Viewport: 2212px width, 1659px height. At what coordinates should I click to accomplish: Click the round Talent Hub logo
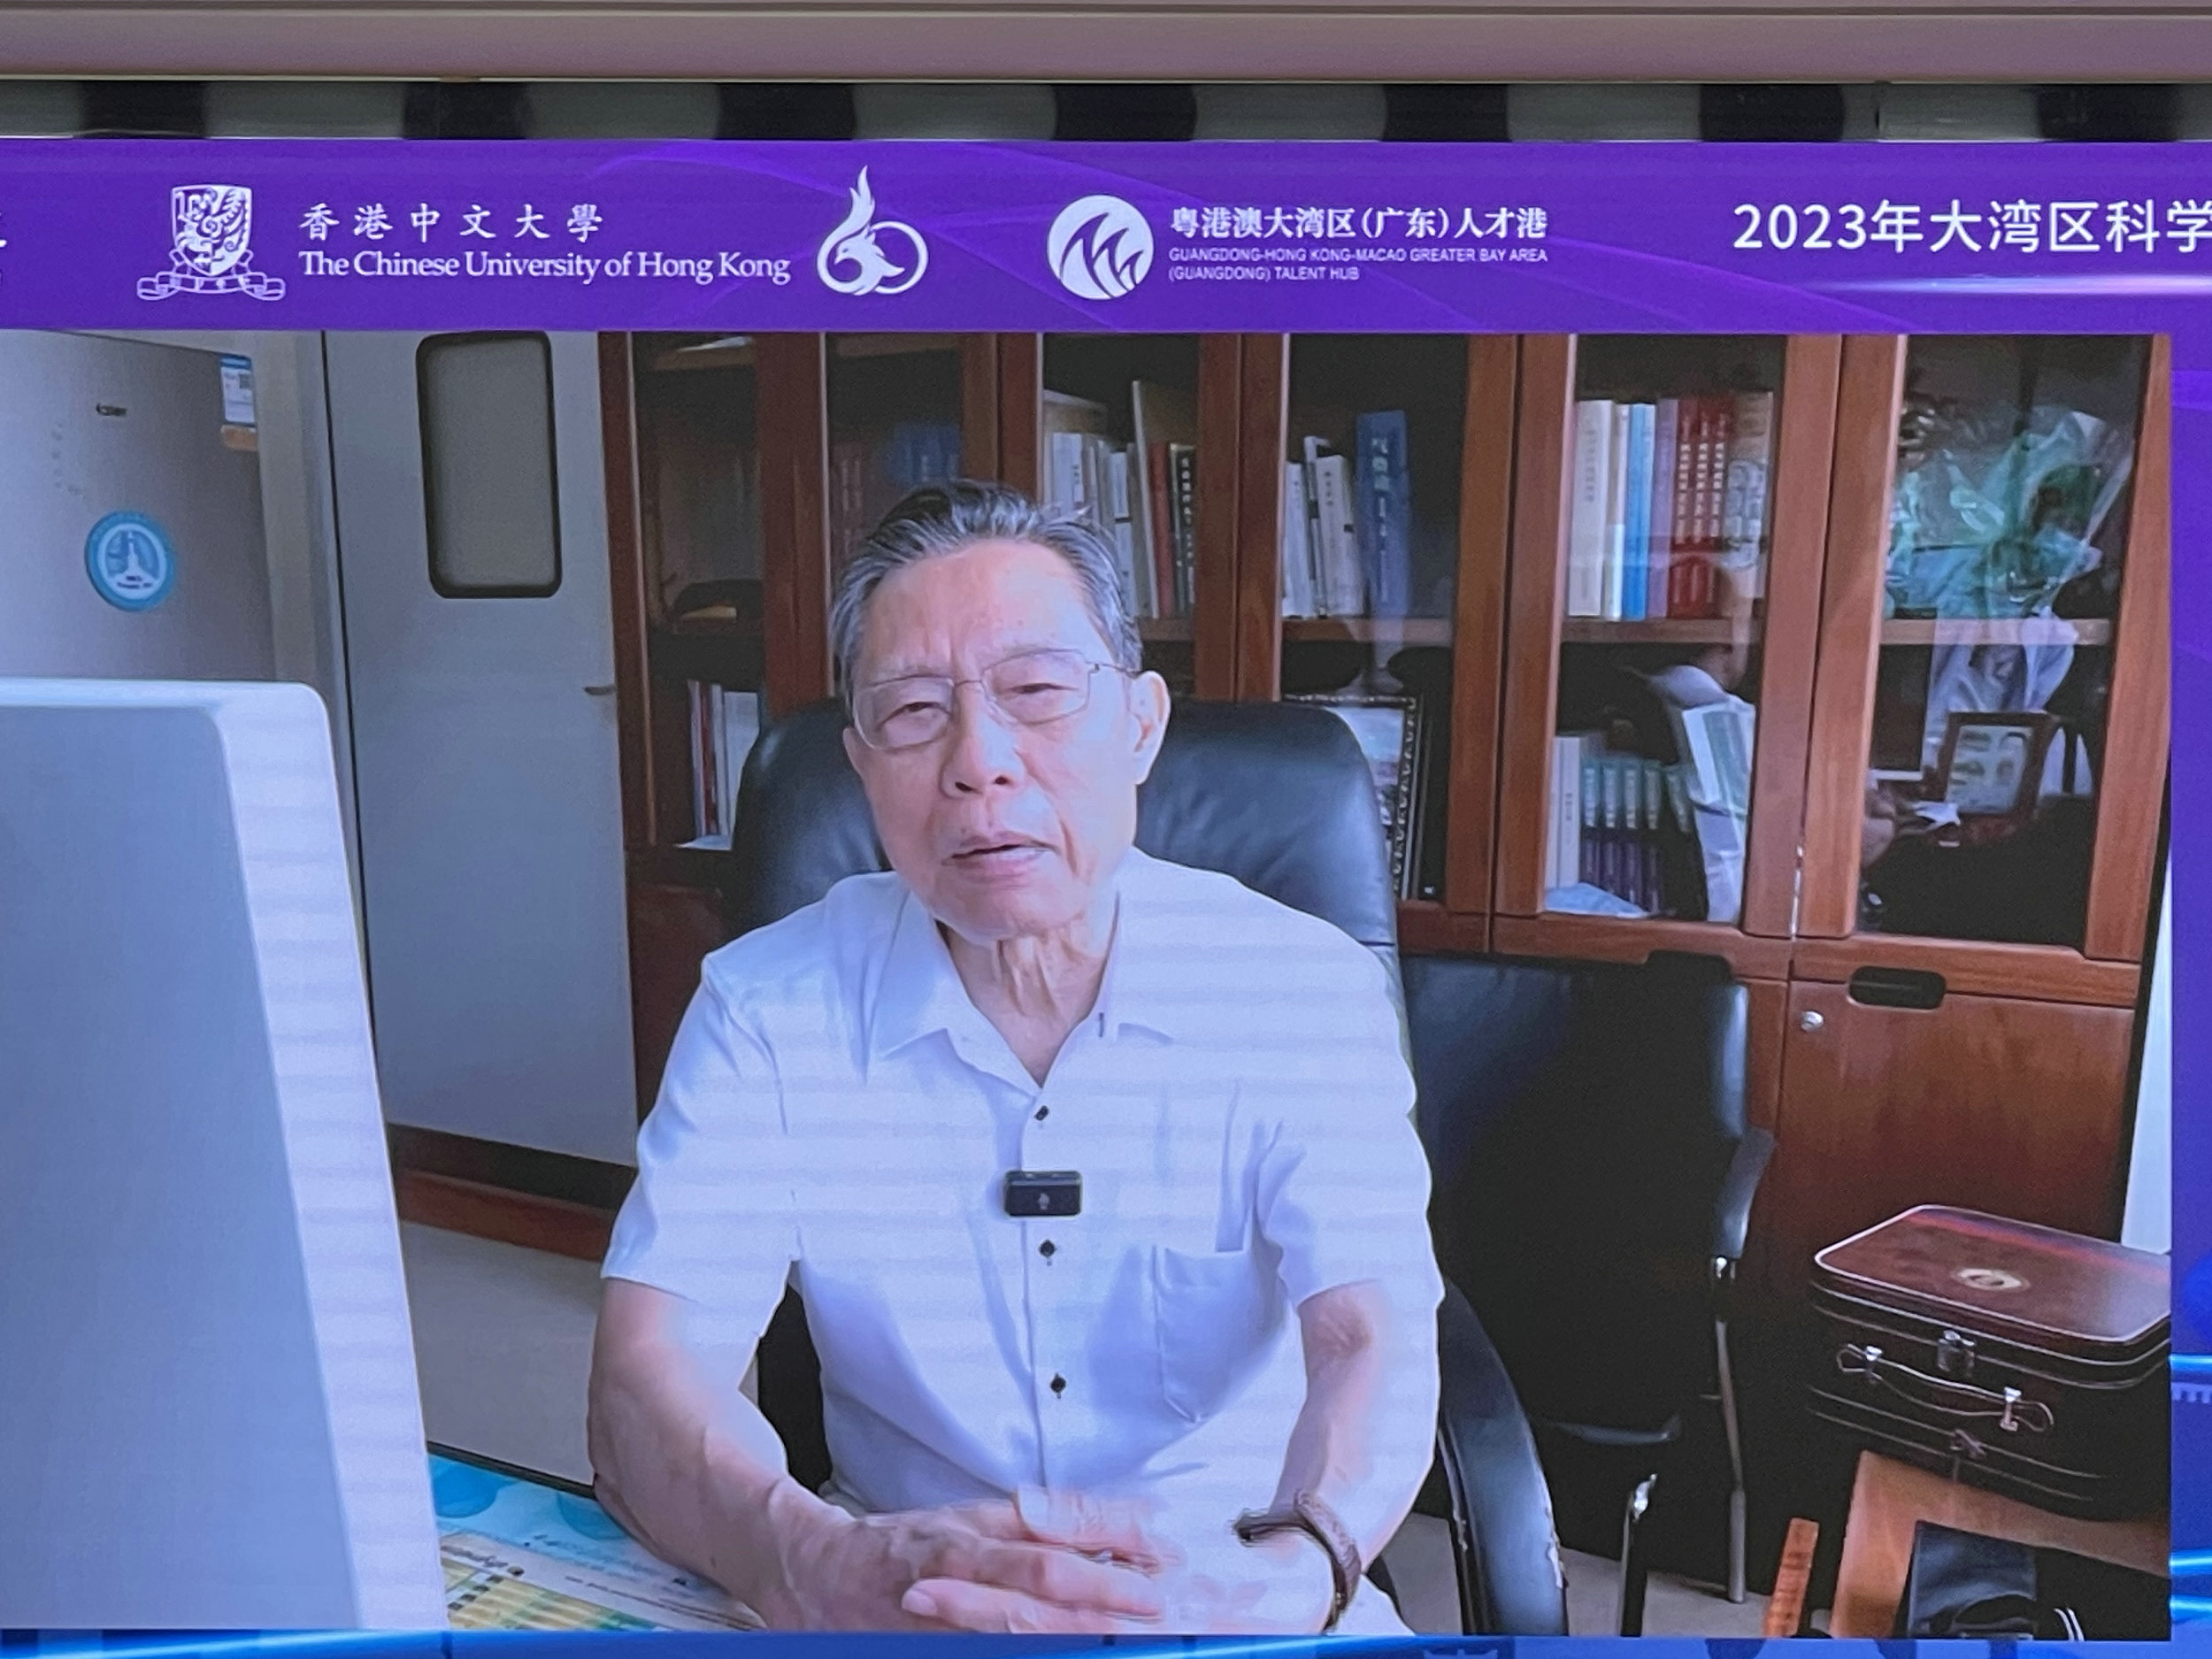tap(1099, 246)
